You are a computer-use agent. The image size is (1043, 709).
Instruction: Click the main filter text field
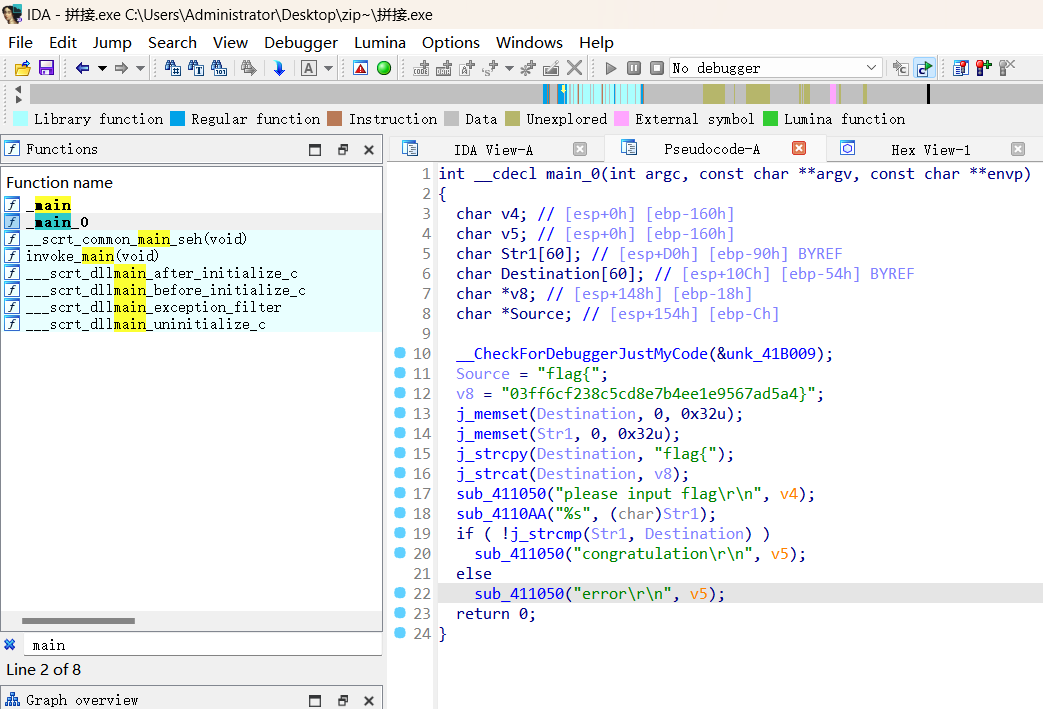click(204, 645)
